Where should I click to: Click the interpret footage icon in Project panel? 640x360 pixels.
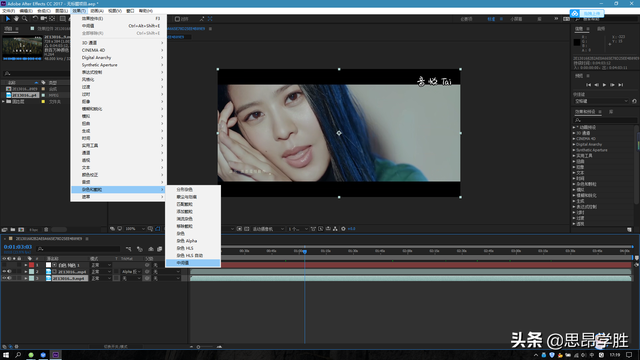coord(4,229)
